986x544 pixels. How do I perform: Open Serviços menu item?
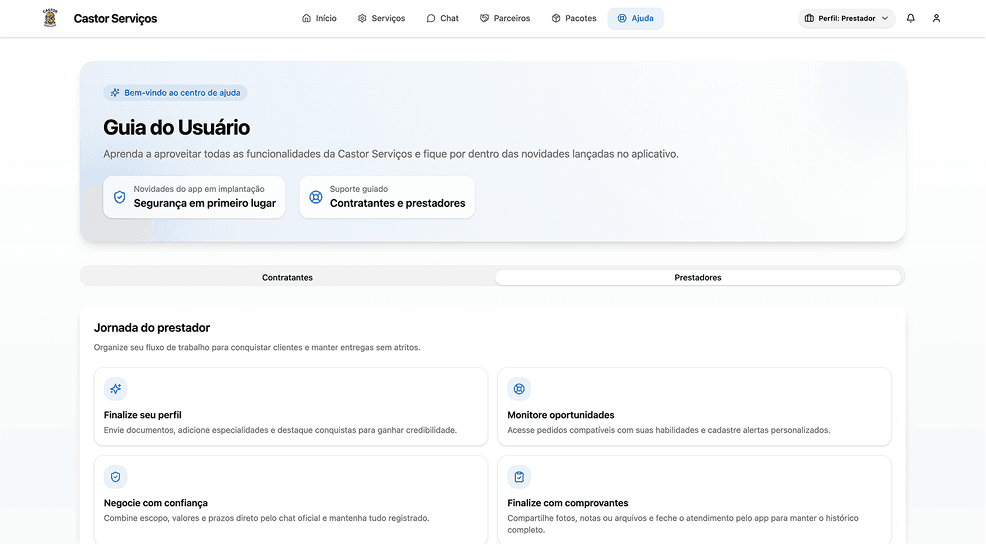click(382, 18)
